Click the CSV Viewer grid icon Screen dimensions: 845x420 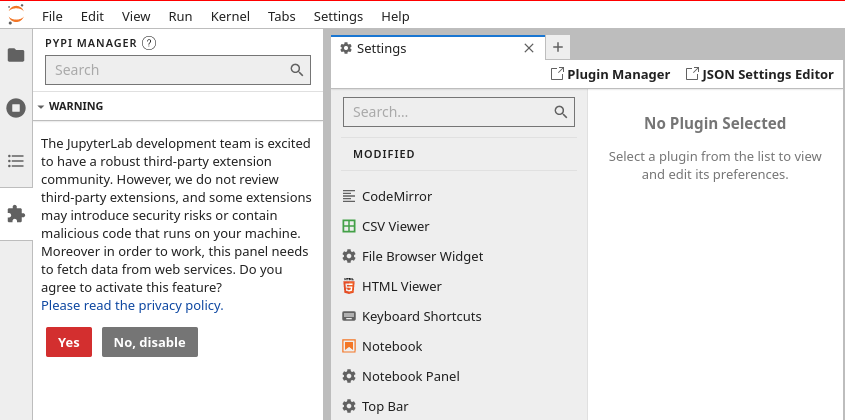(x=349, y=226)
